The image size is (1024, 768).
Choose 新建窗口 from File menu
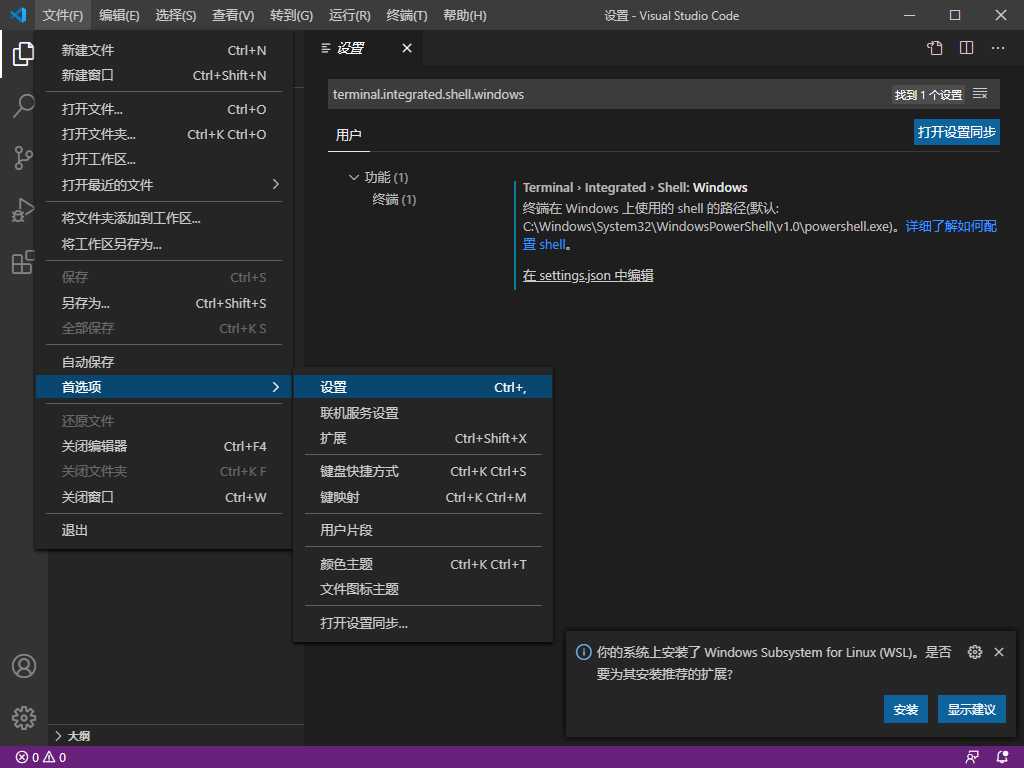coord(164,75)
